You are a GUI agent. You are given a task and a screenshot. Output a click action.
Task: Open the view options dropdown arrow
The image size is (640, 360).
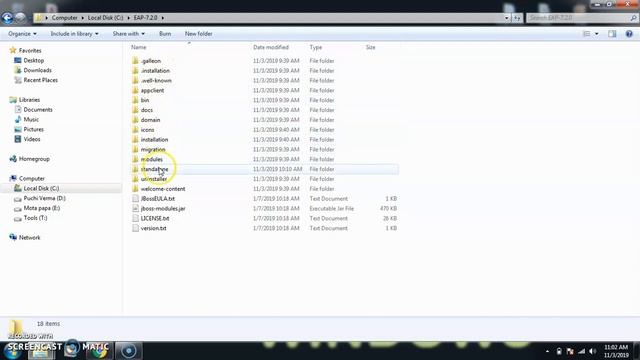597,34
